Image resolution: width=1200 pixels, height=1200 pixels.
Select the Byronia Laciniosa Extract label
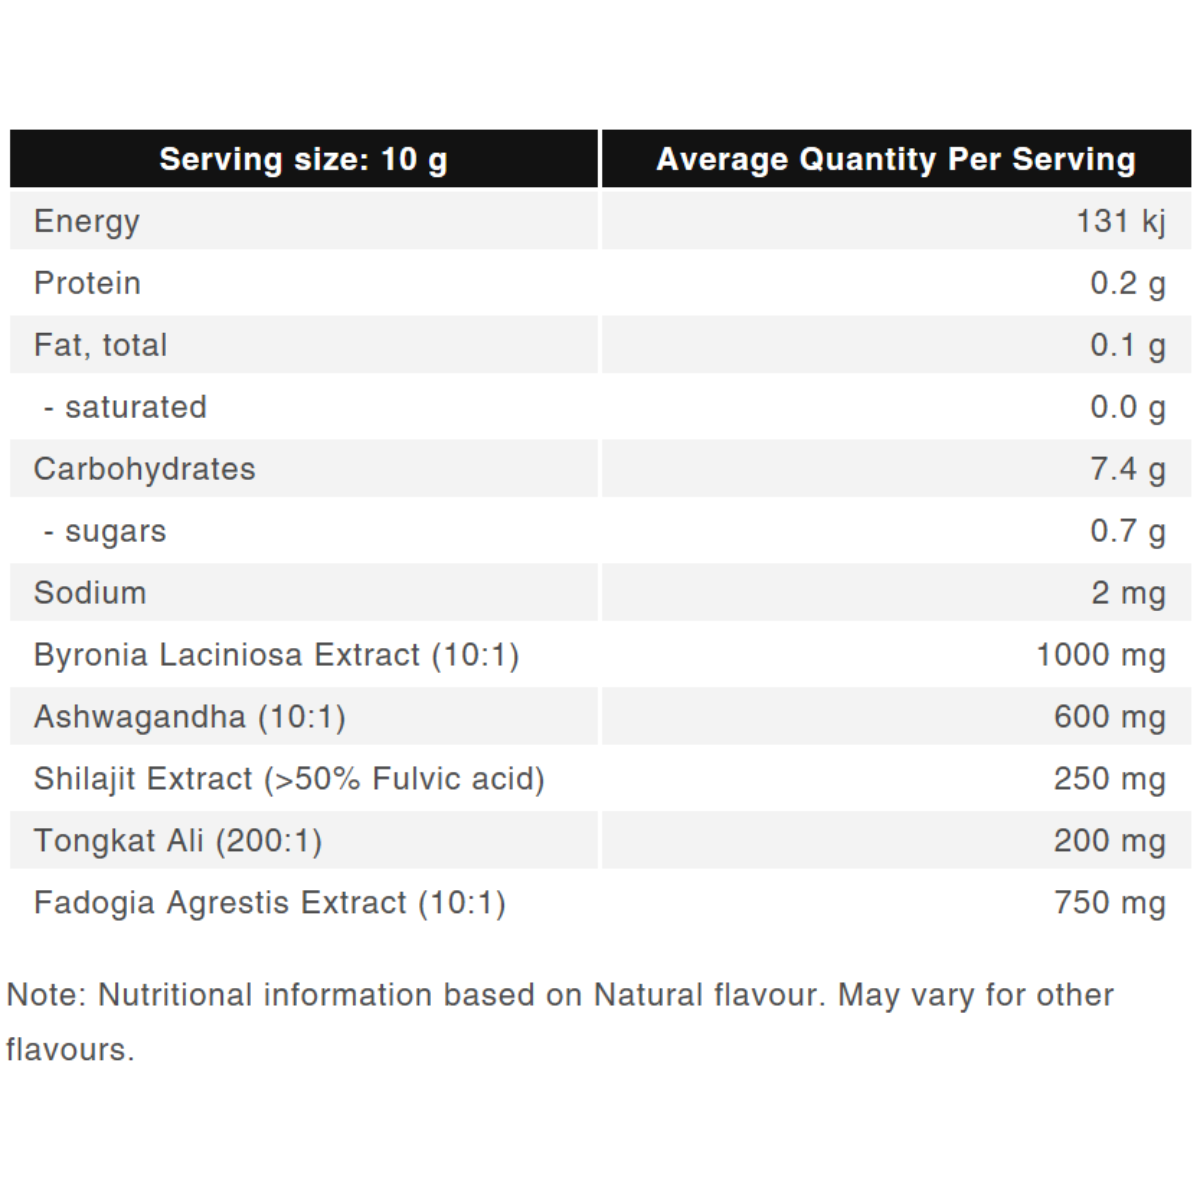[x=276, y=655]
